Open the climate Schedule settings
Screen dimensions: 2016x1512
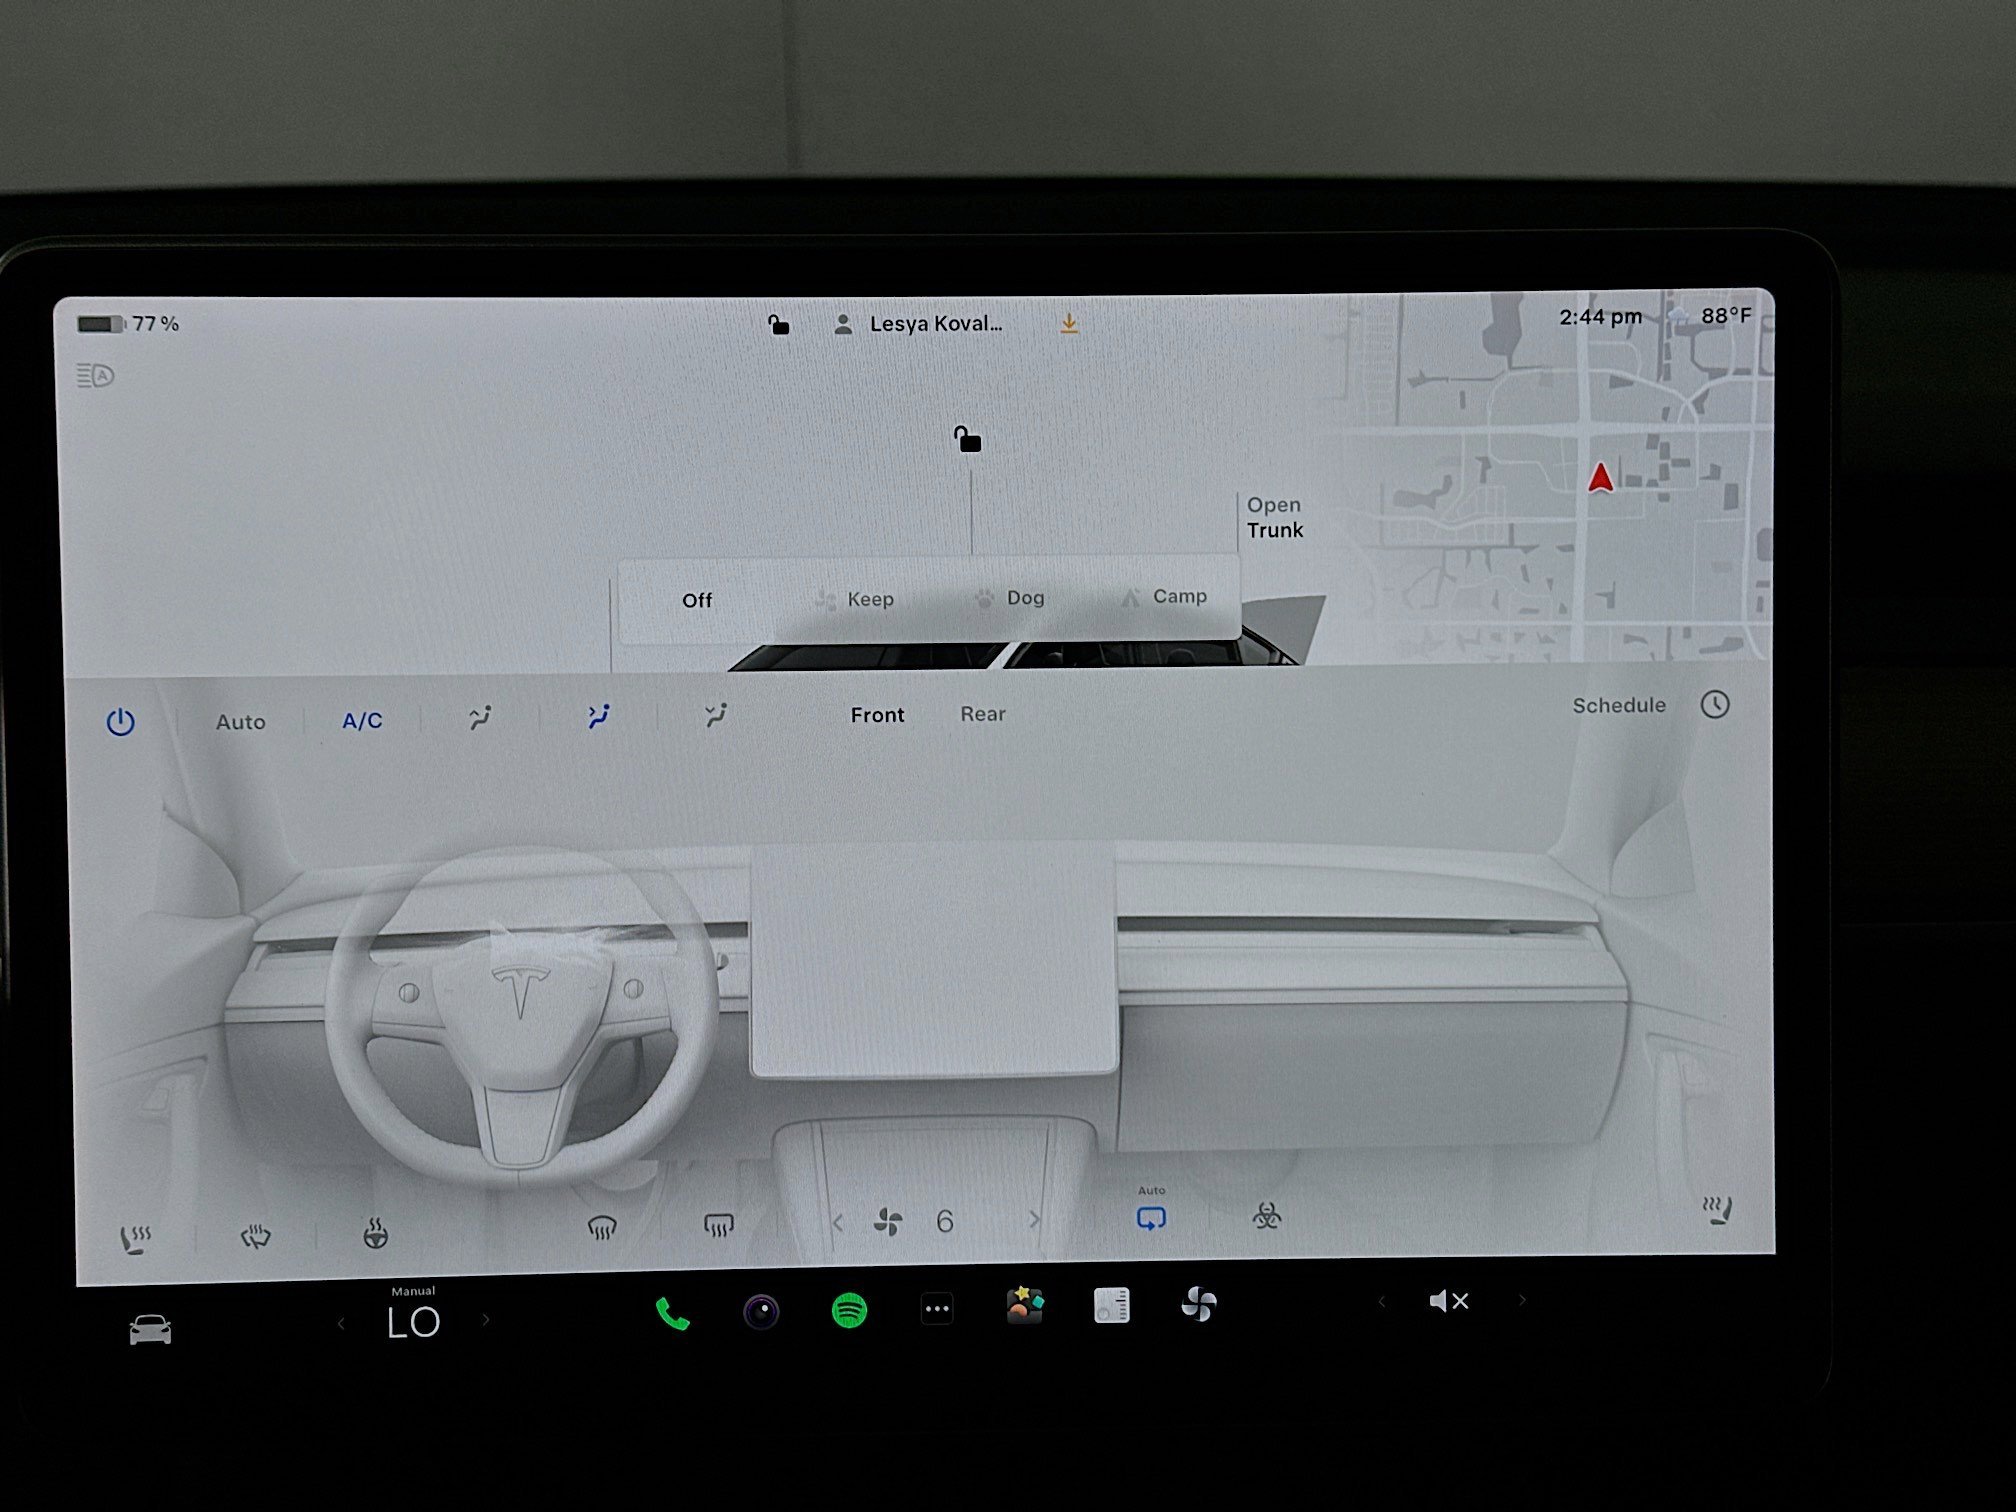[1620, 705]
